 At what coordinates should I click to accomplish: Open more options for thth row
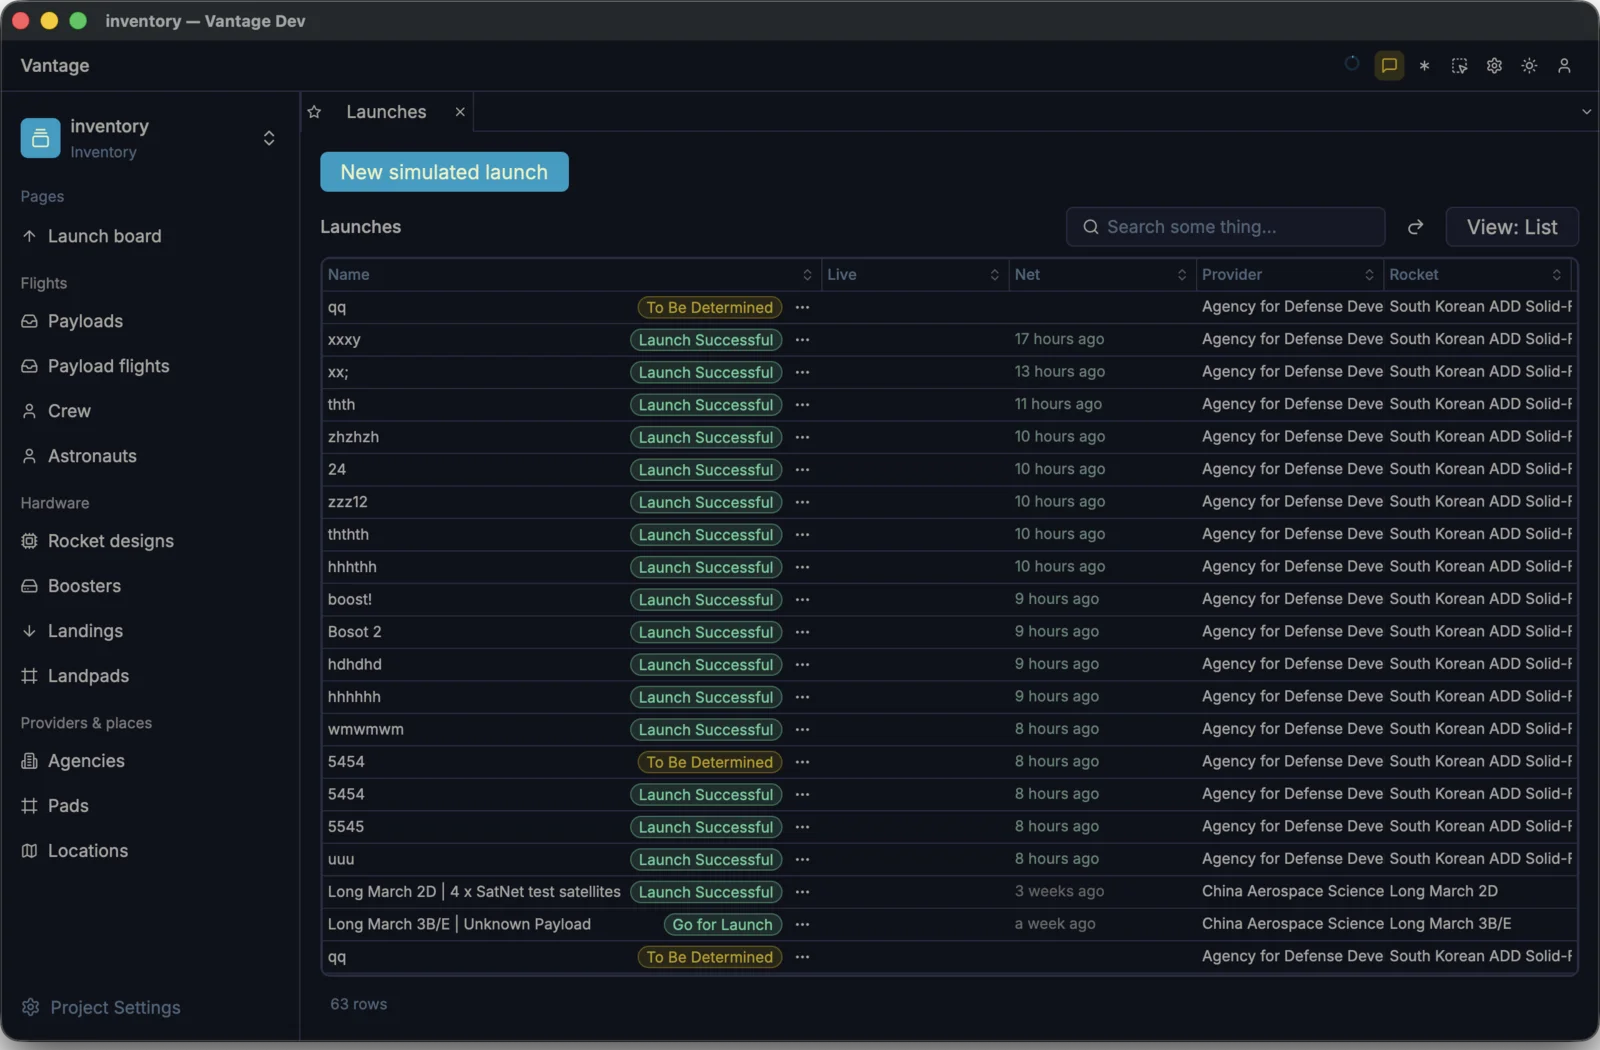802,405
